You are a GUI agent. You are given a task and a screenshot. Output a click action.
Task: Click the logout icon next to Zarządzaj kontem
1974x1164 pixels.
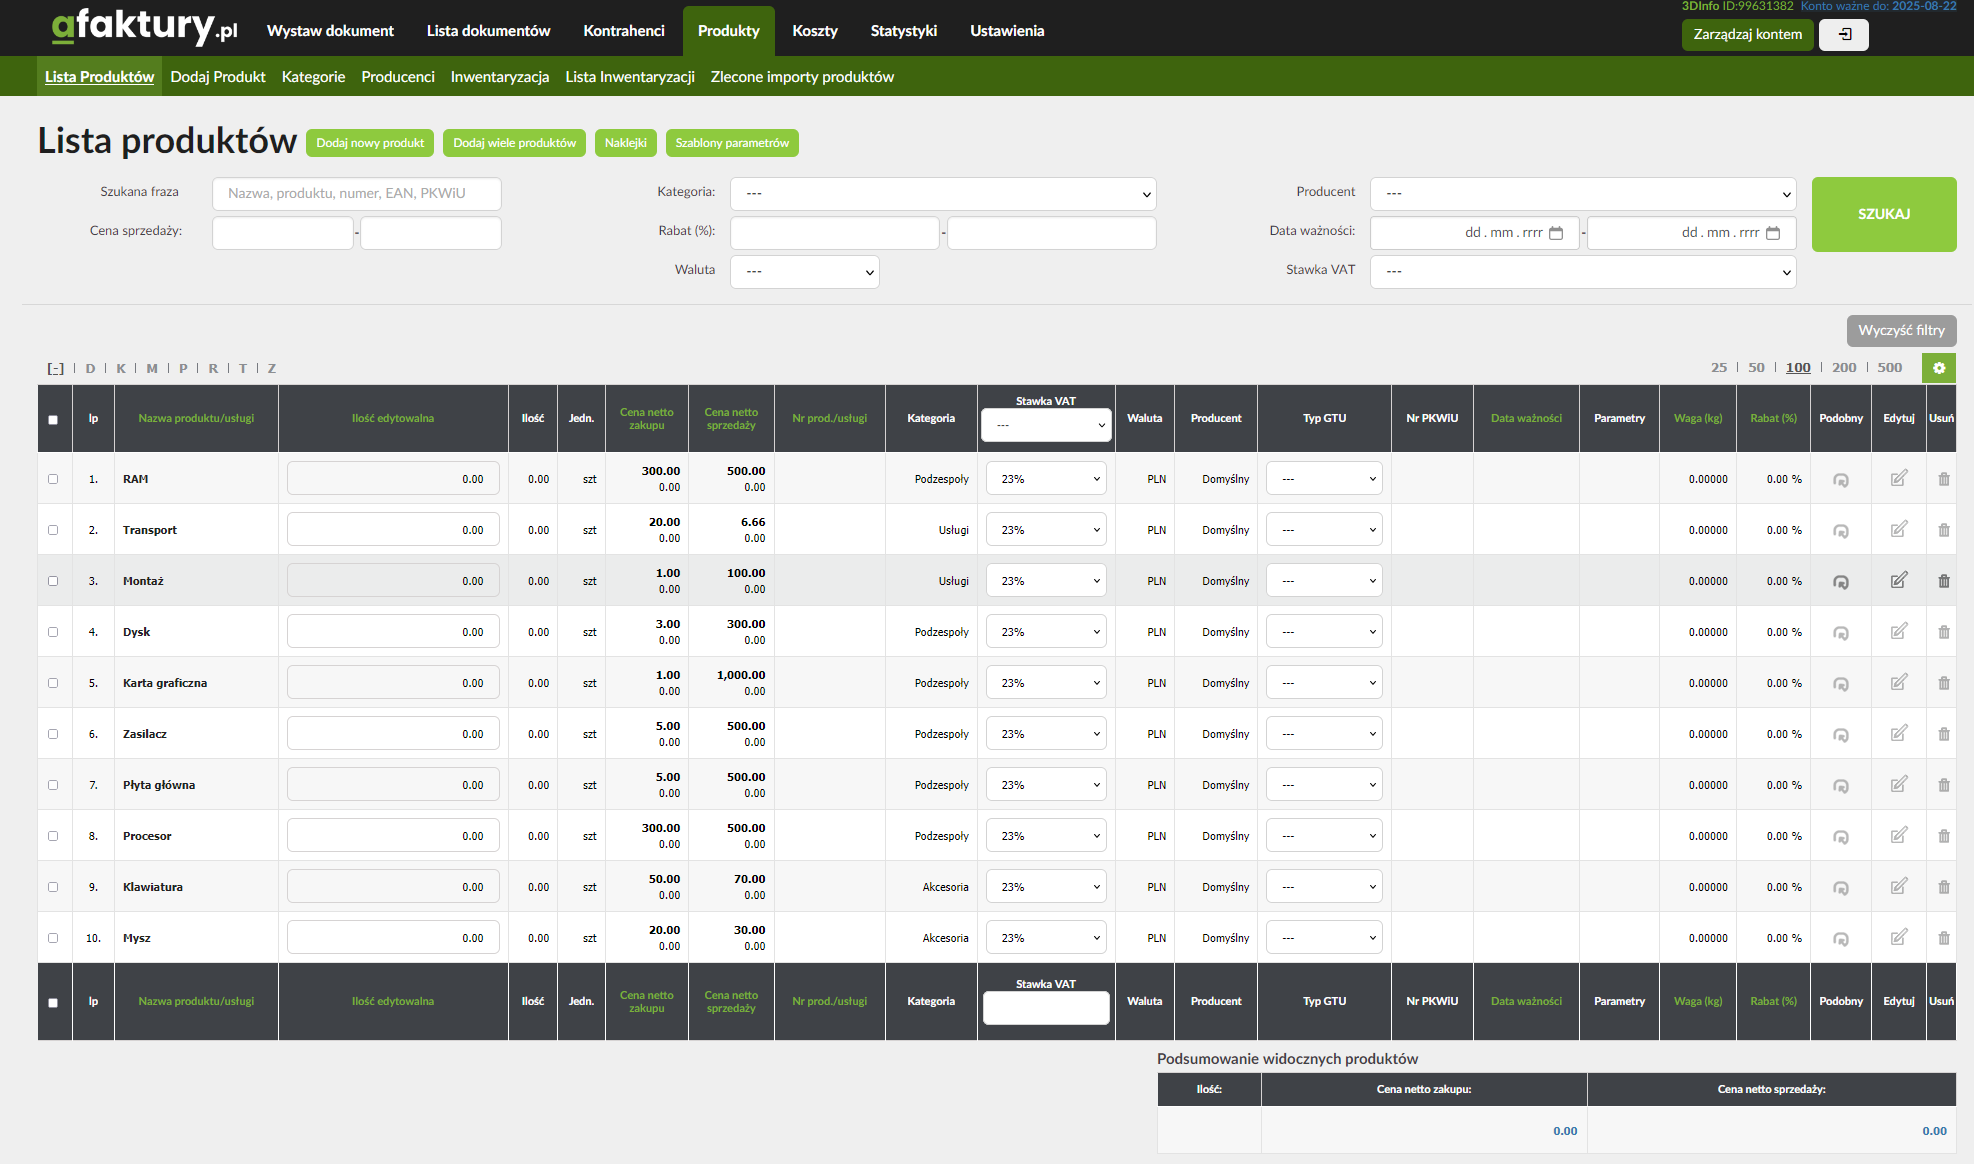click(x=1844, y=35)
